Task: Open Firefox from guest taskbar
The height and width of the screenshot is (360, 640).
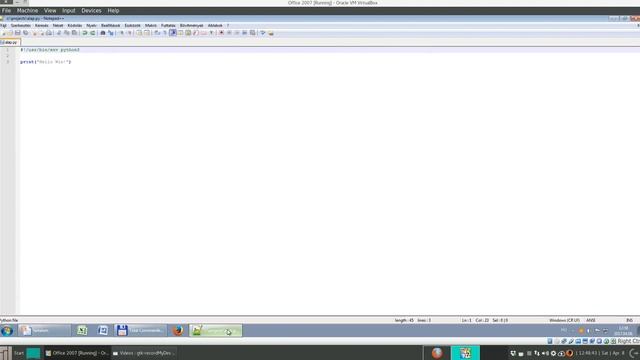Action: point(178,331)
